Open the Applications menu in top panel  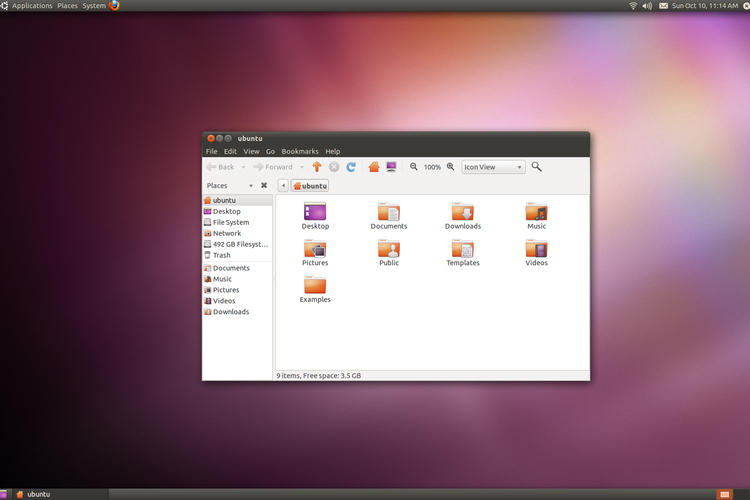click(32, 6)
